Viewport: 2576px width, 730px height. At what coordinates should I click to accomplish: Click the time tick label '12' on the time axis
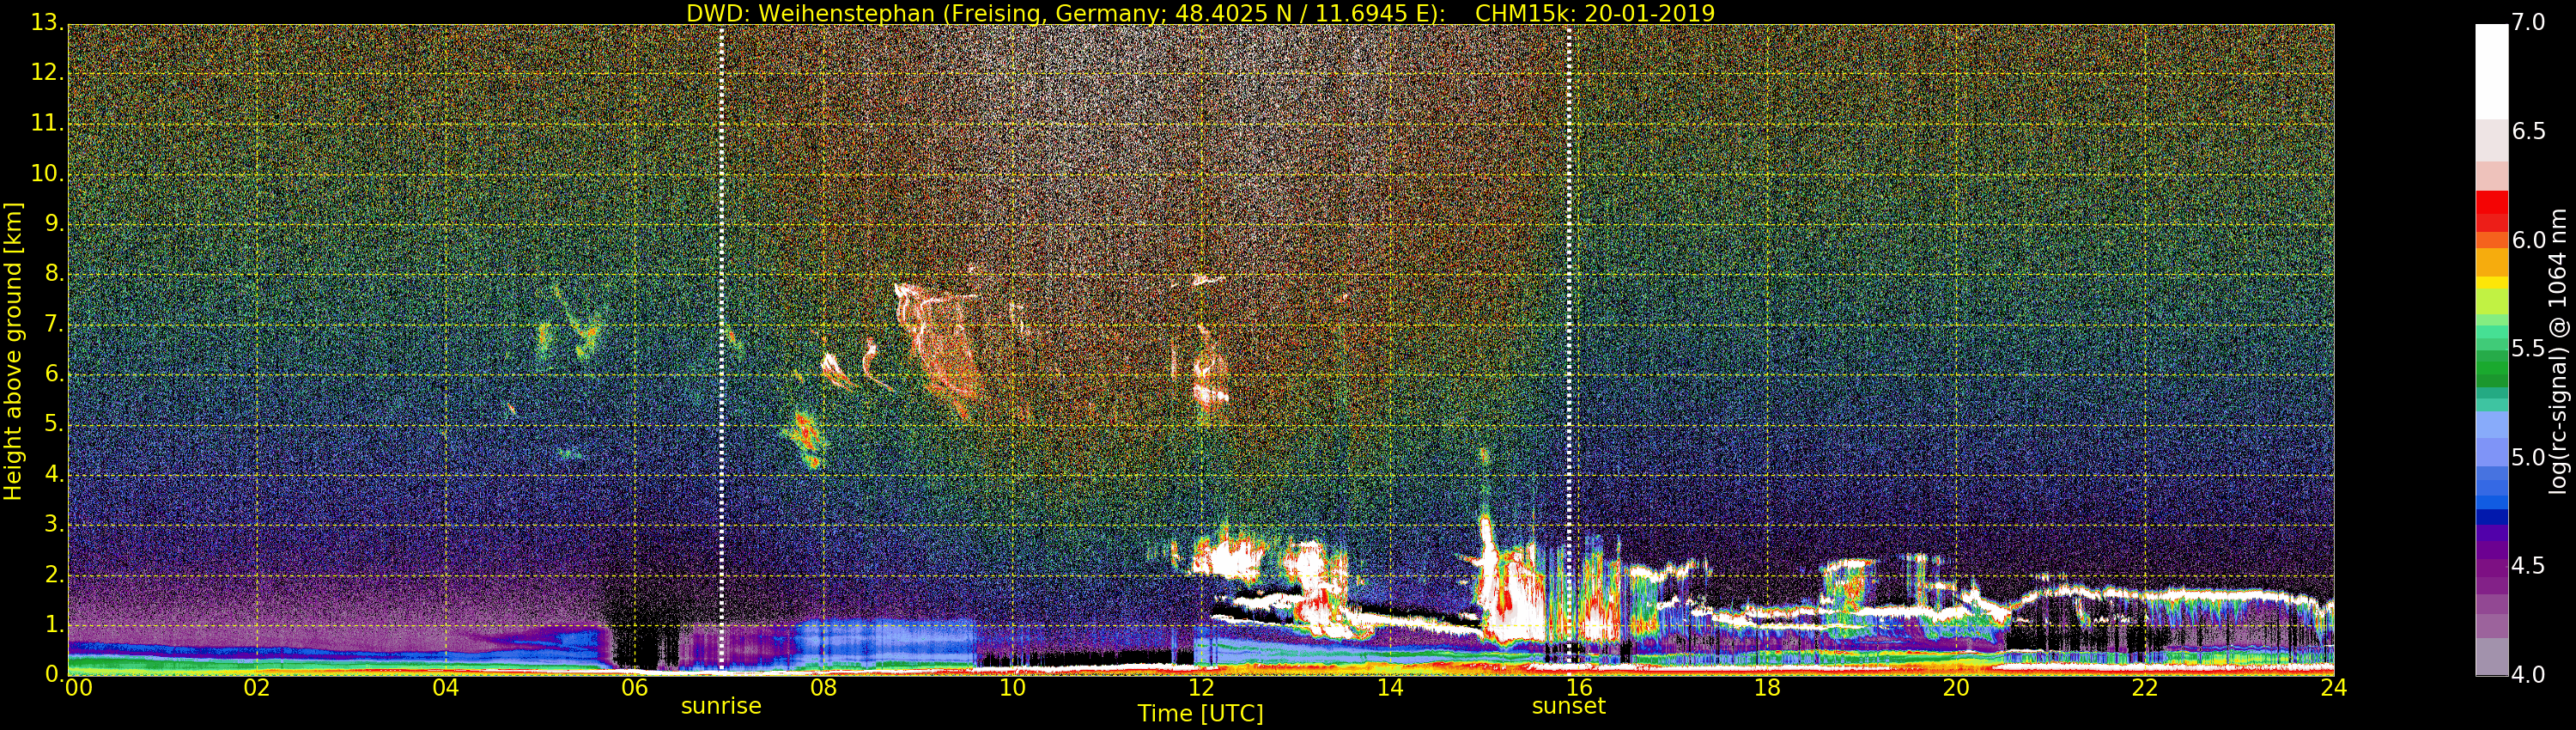pos(1201,688)
